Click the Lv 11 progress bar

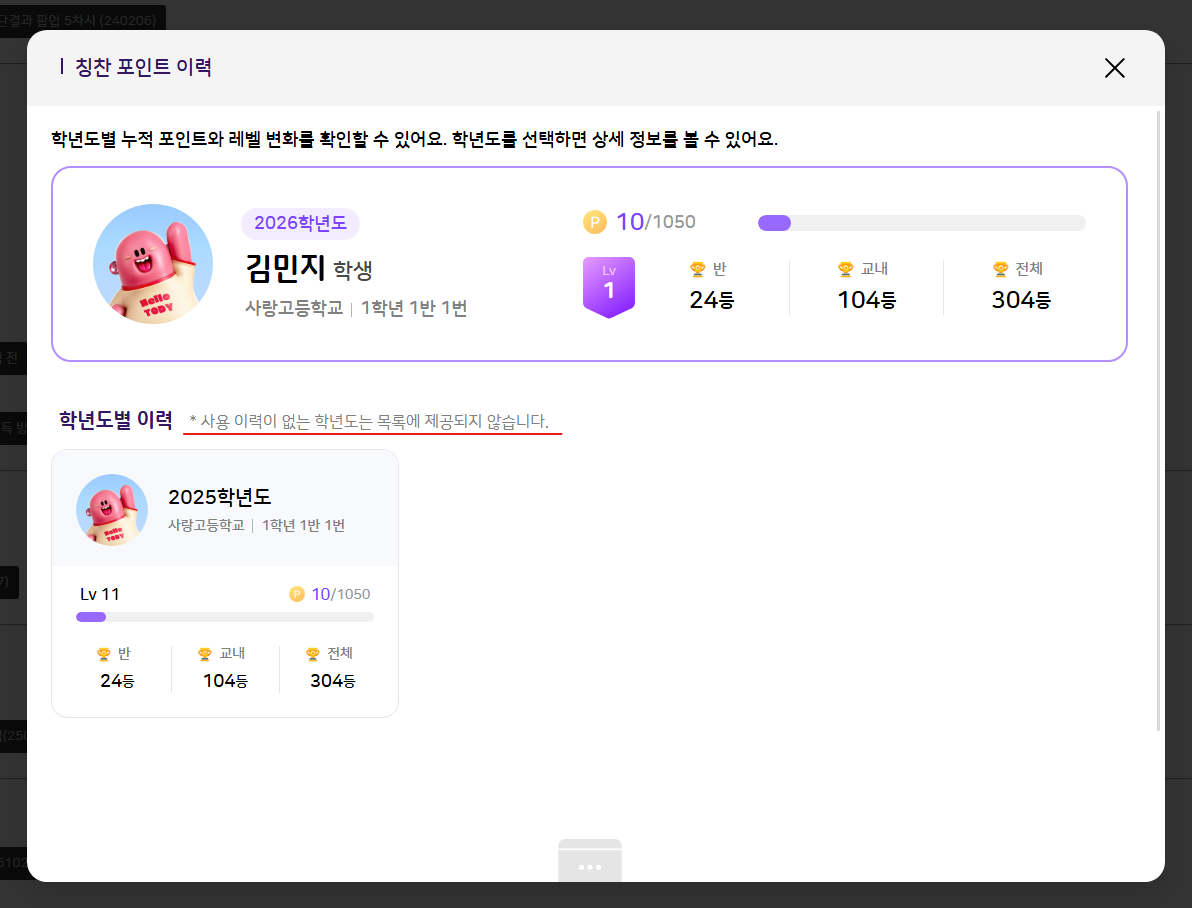(x=225, y=617)
